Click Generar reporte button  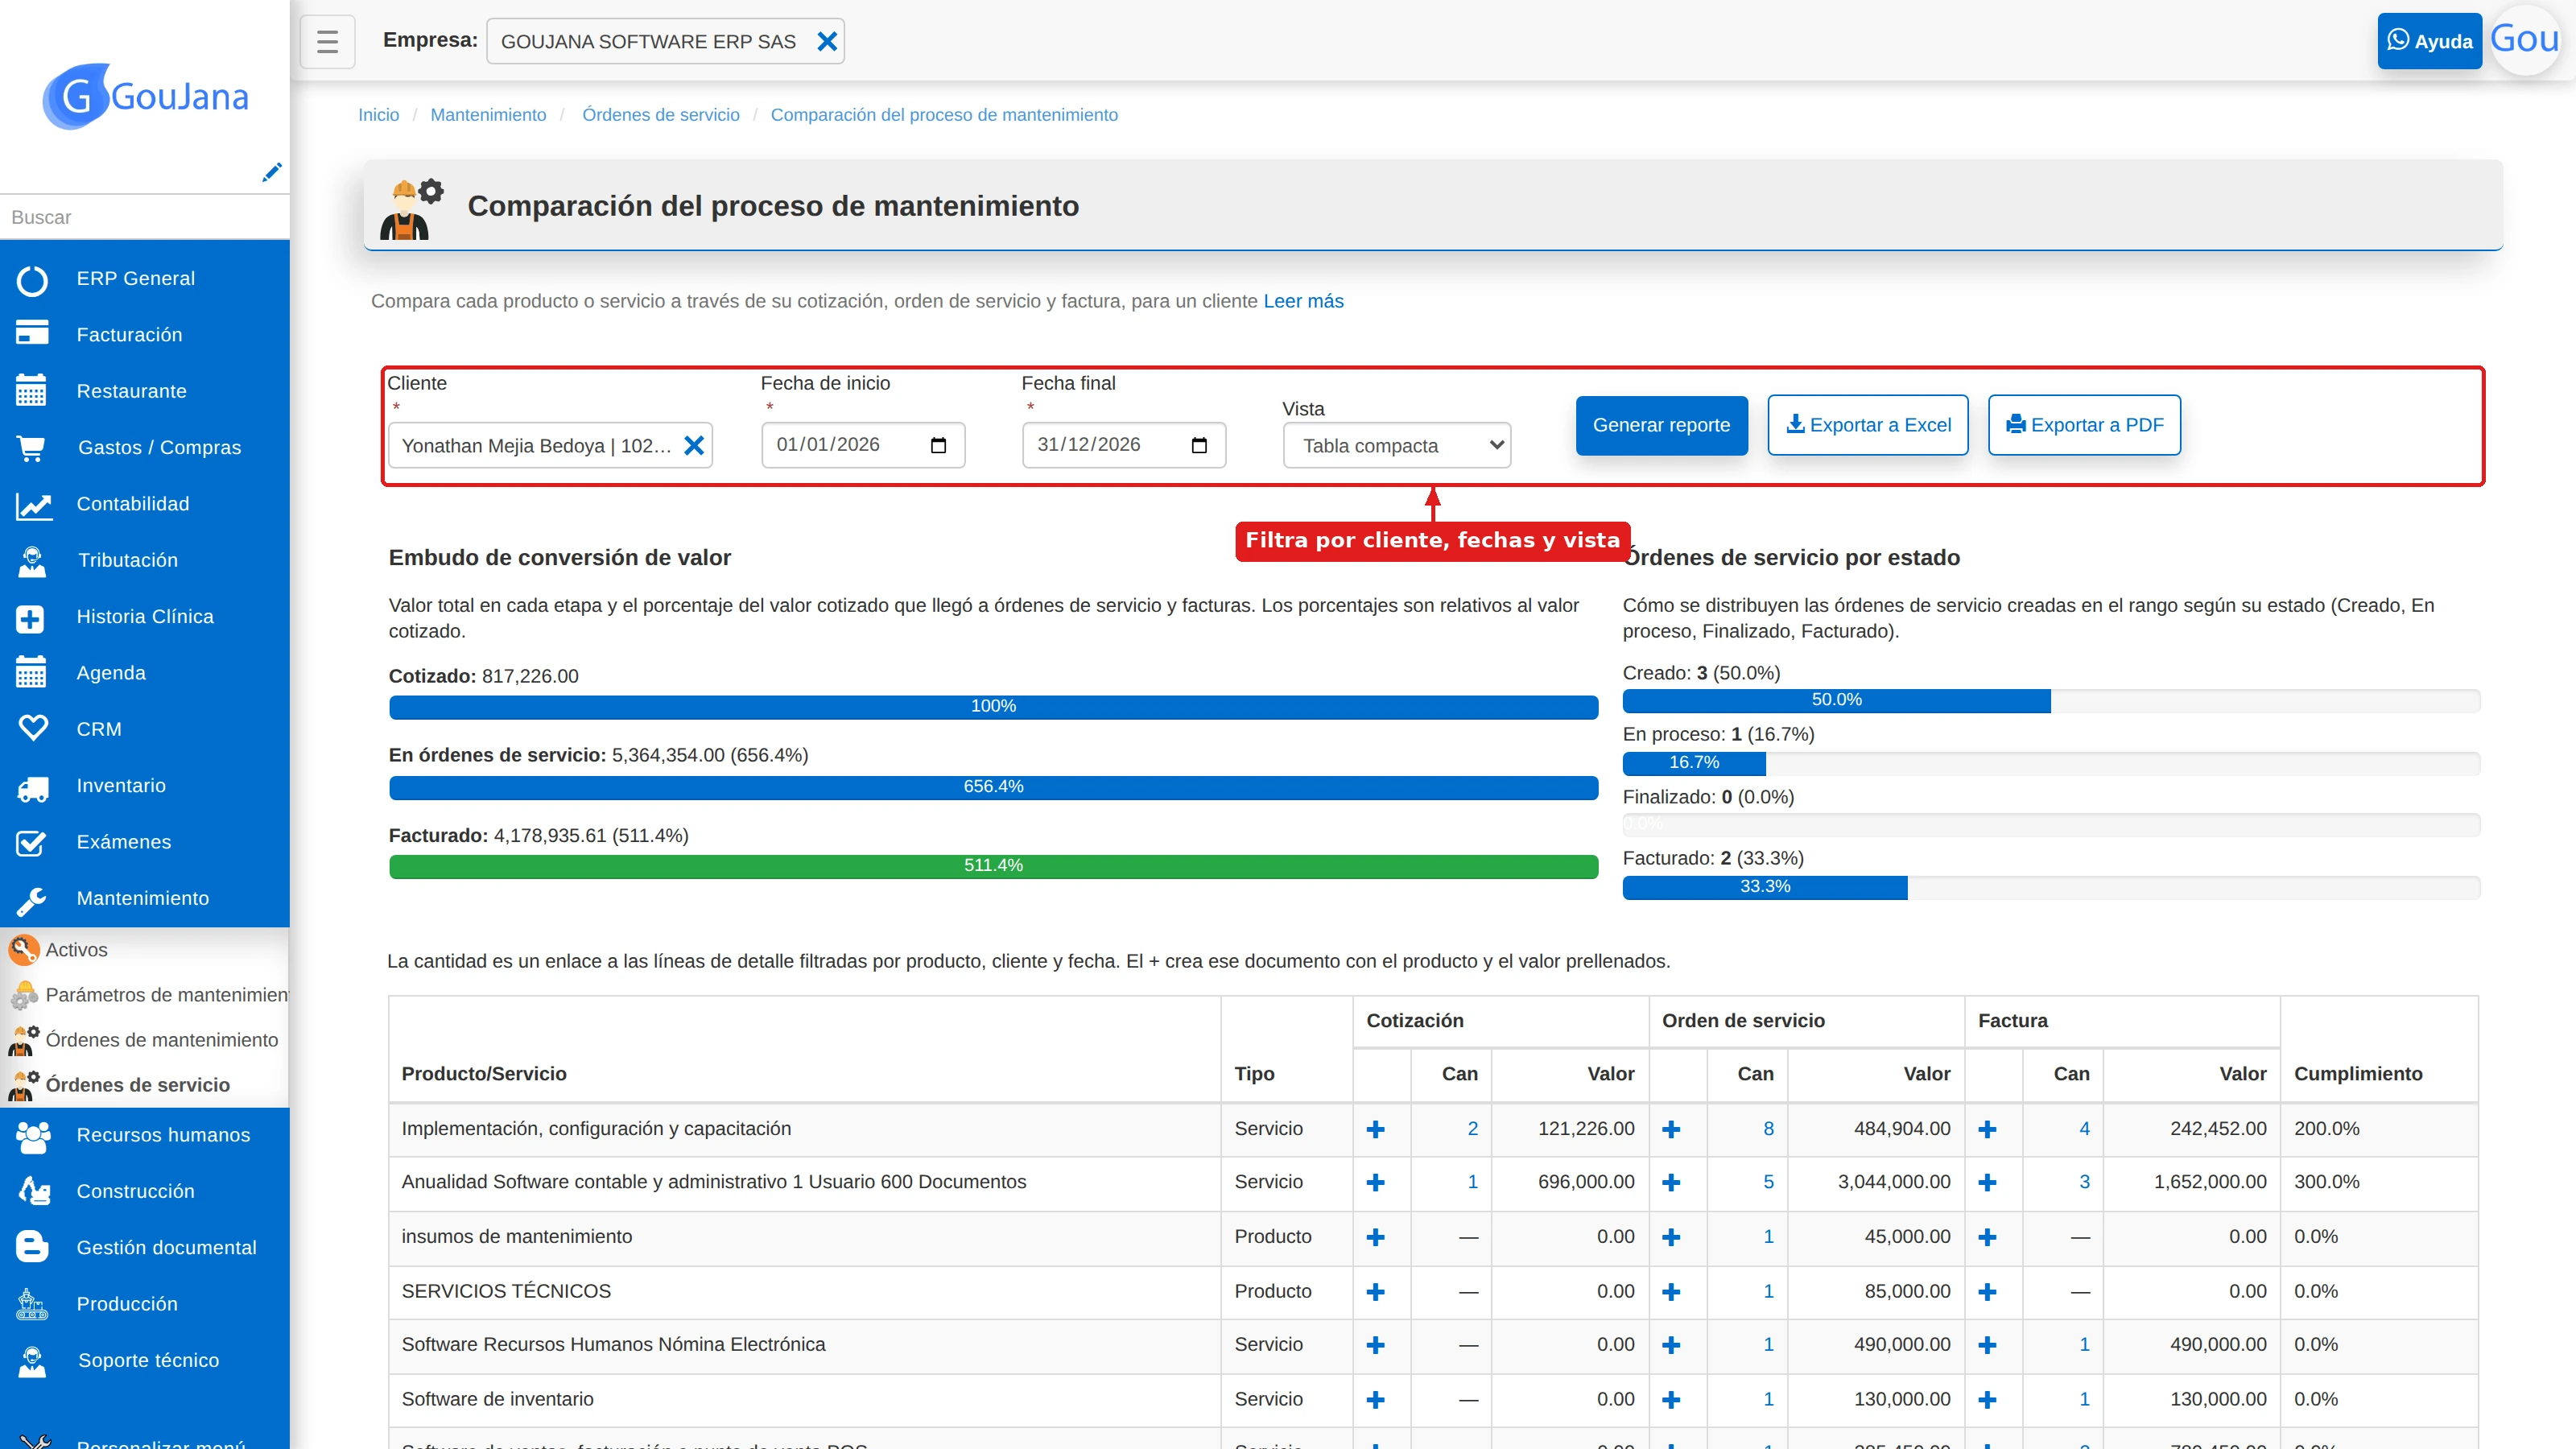click(1661, 425)
